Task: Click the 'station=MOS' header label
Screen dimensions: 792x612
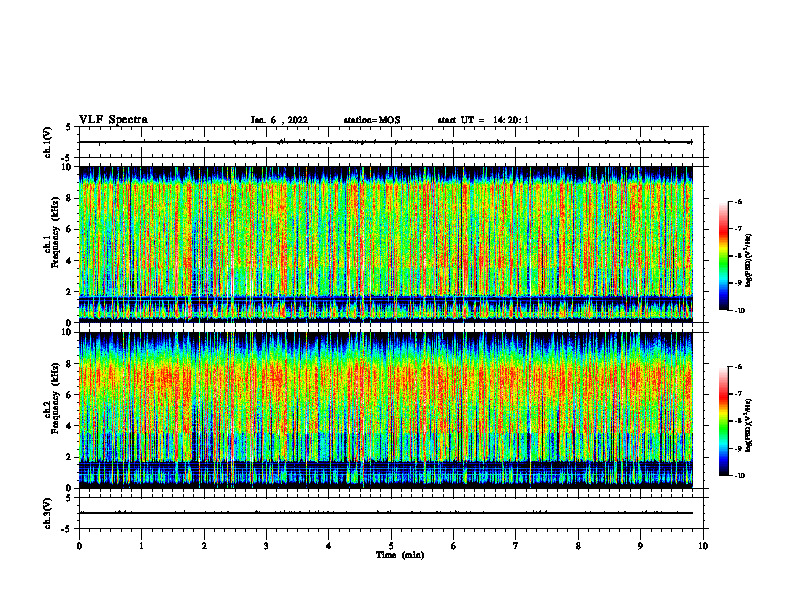Action: tap(372, 120)
